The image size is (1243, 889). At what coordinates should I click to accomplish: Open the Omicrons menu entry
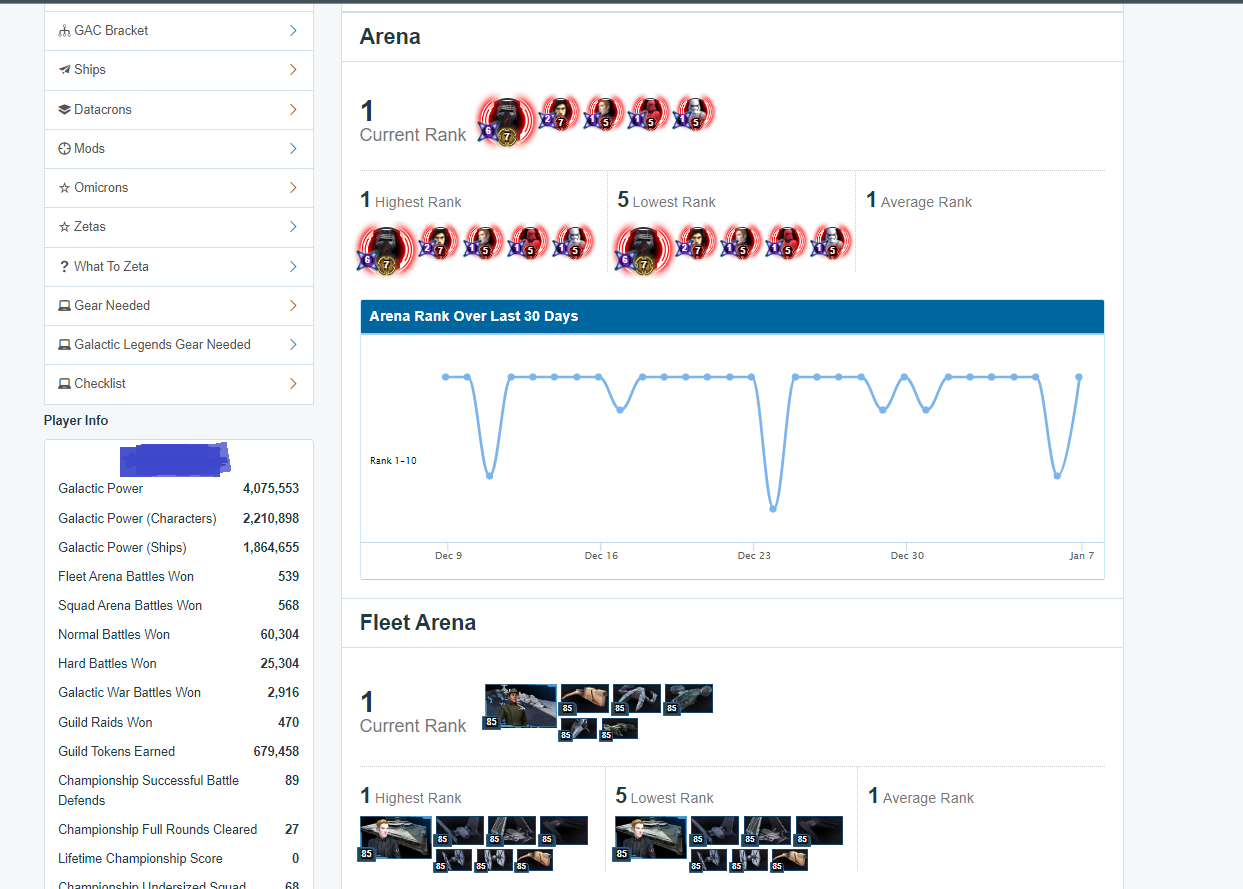point(179,188)
